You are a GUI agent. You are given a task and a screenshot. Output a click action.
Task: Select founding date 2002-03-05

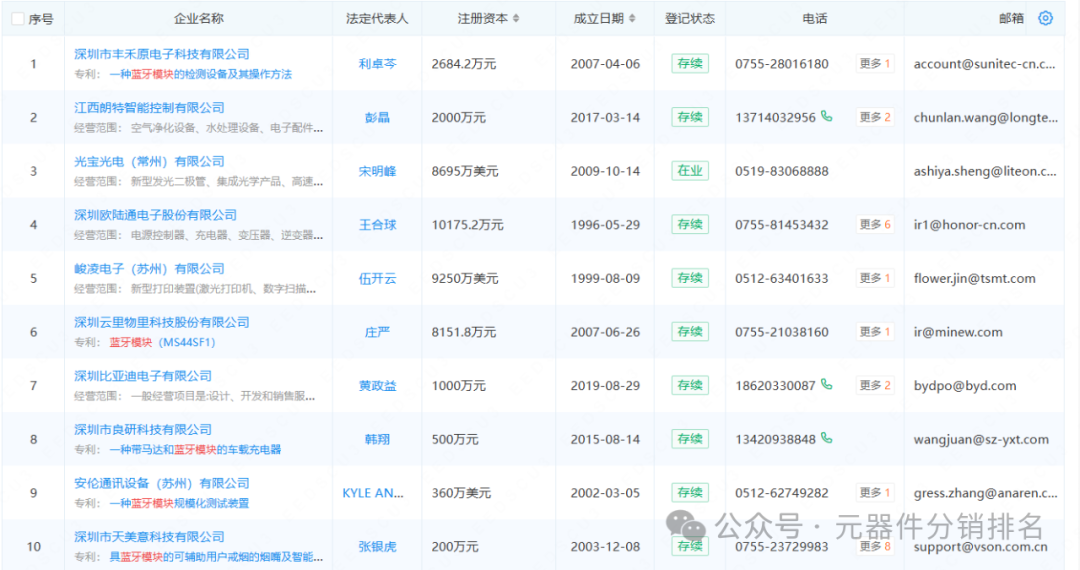605,493
